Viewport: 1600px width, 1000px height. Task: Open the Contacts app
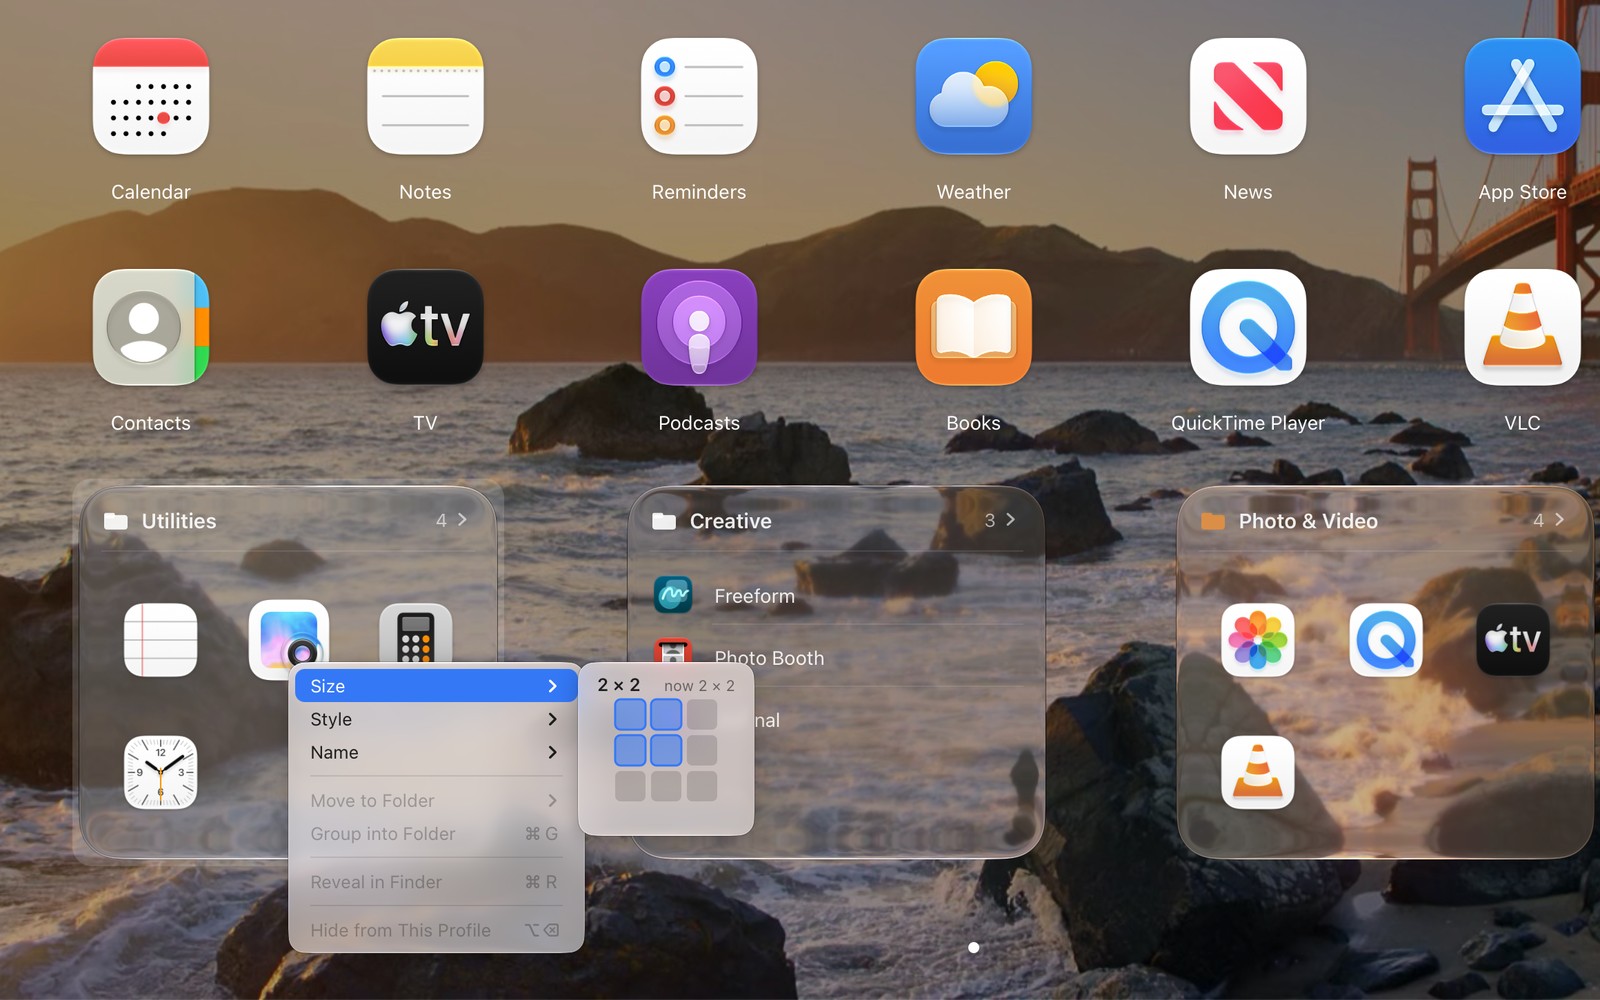coord(151,327)
